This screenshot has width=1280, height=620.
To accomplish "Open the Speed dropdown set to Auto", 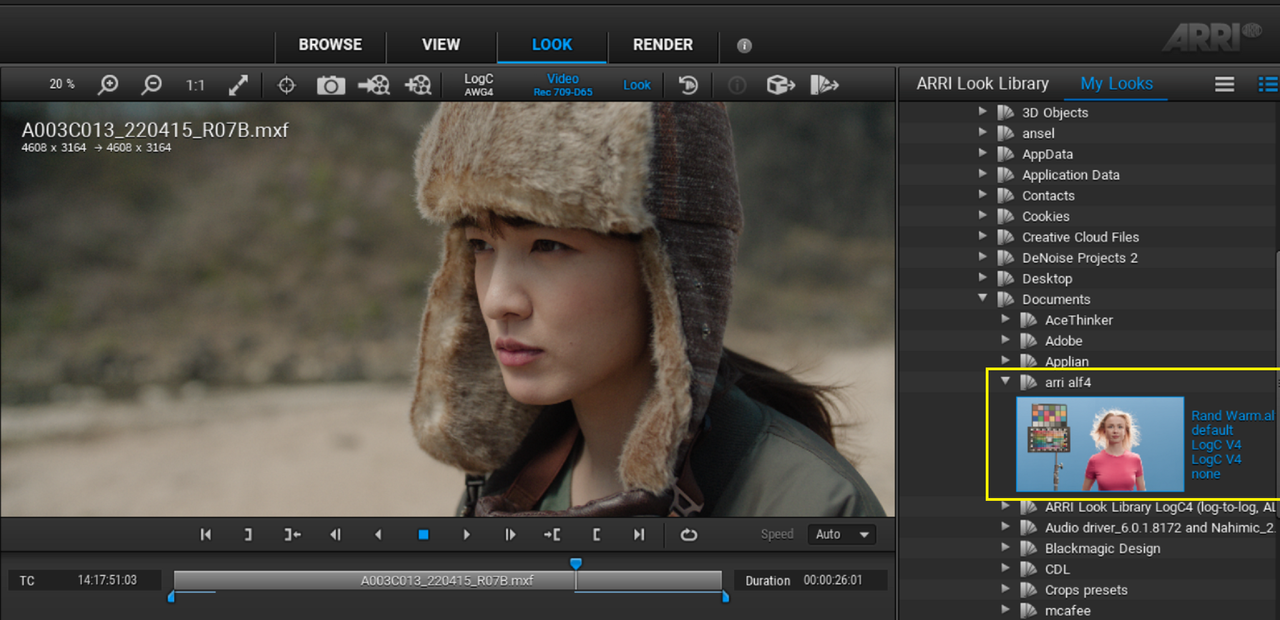I will pos(841,534).
